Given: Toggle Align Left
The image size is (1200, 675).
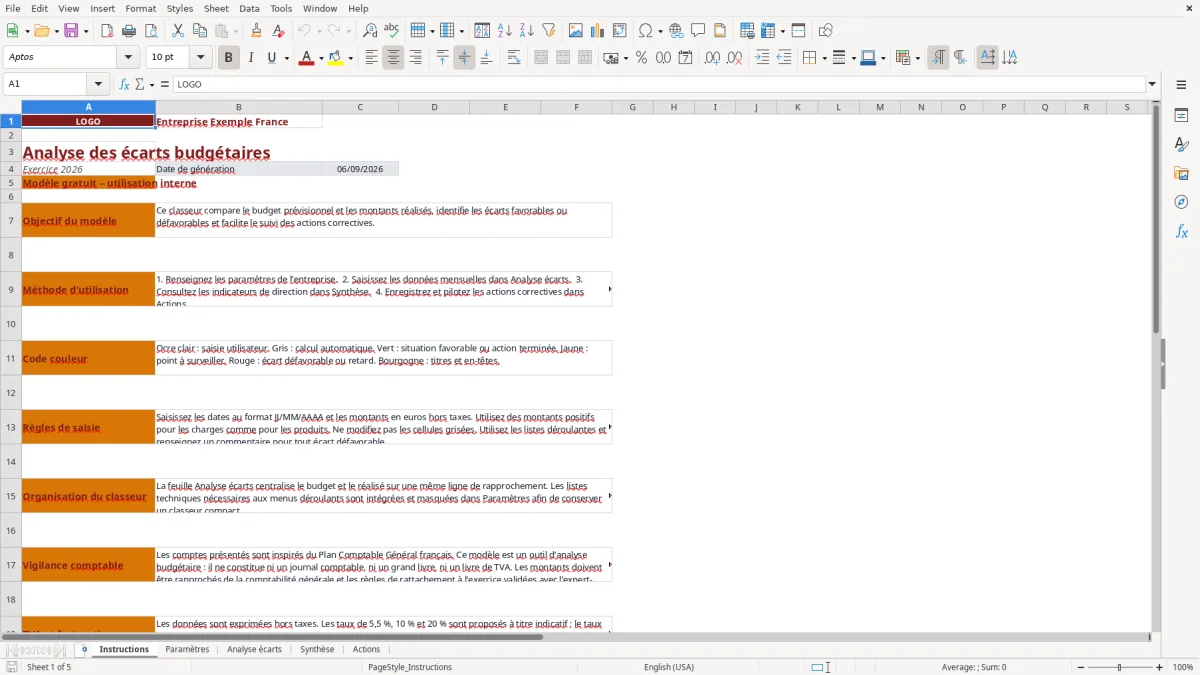Looking at the screenshot, I should pos(371,58).
